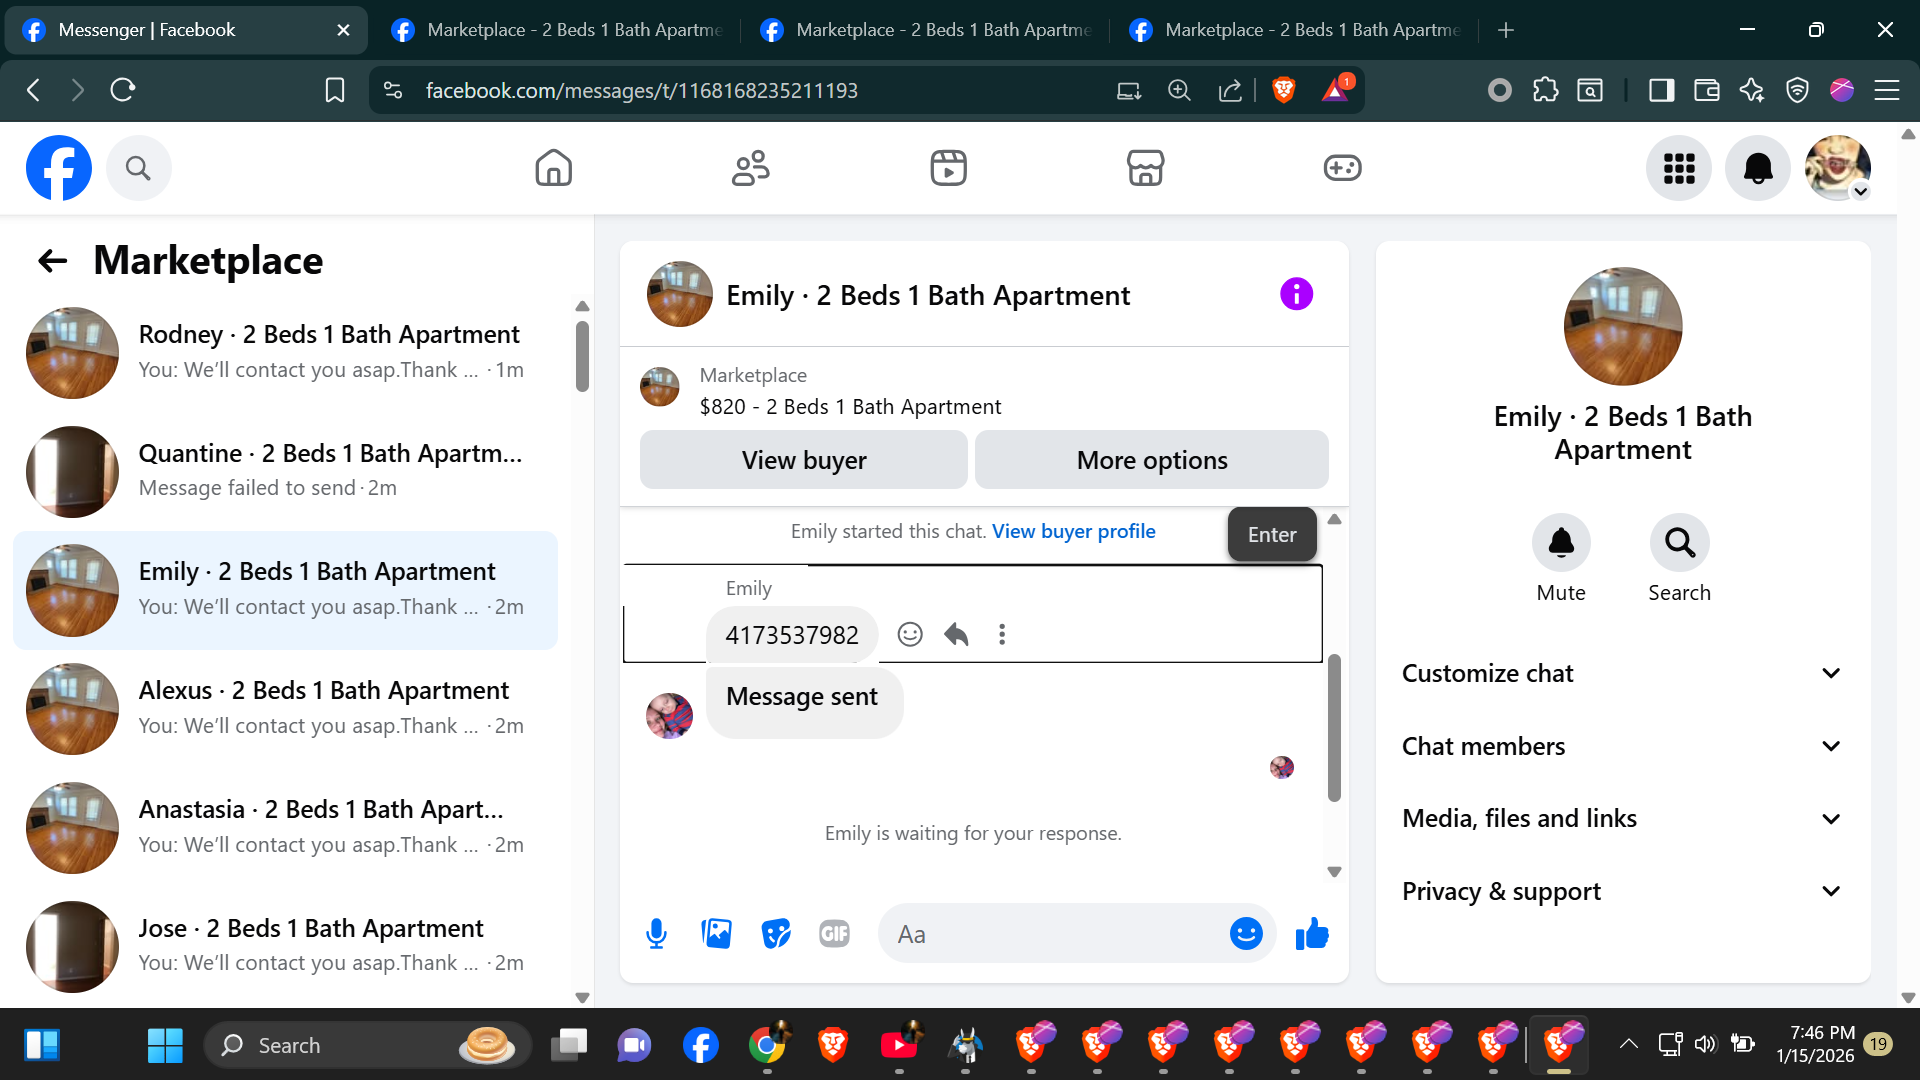Open the attach photo icon
1920x1080 pixels.
716,934
